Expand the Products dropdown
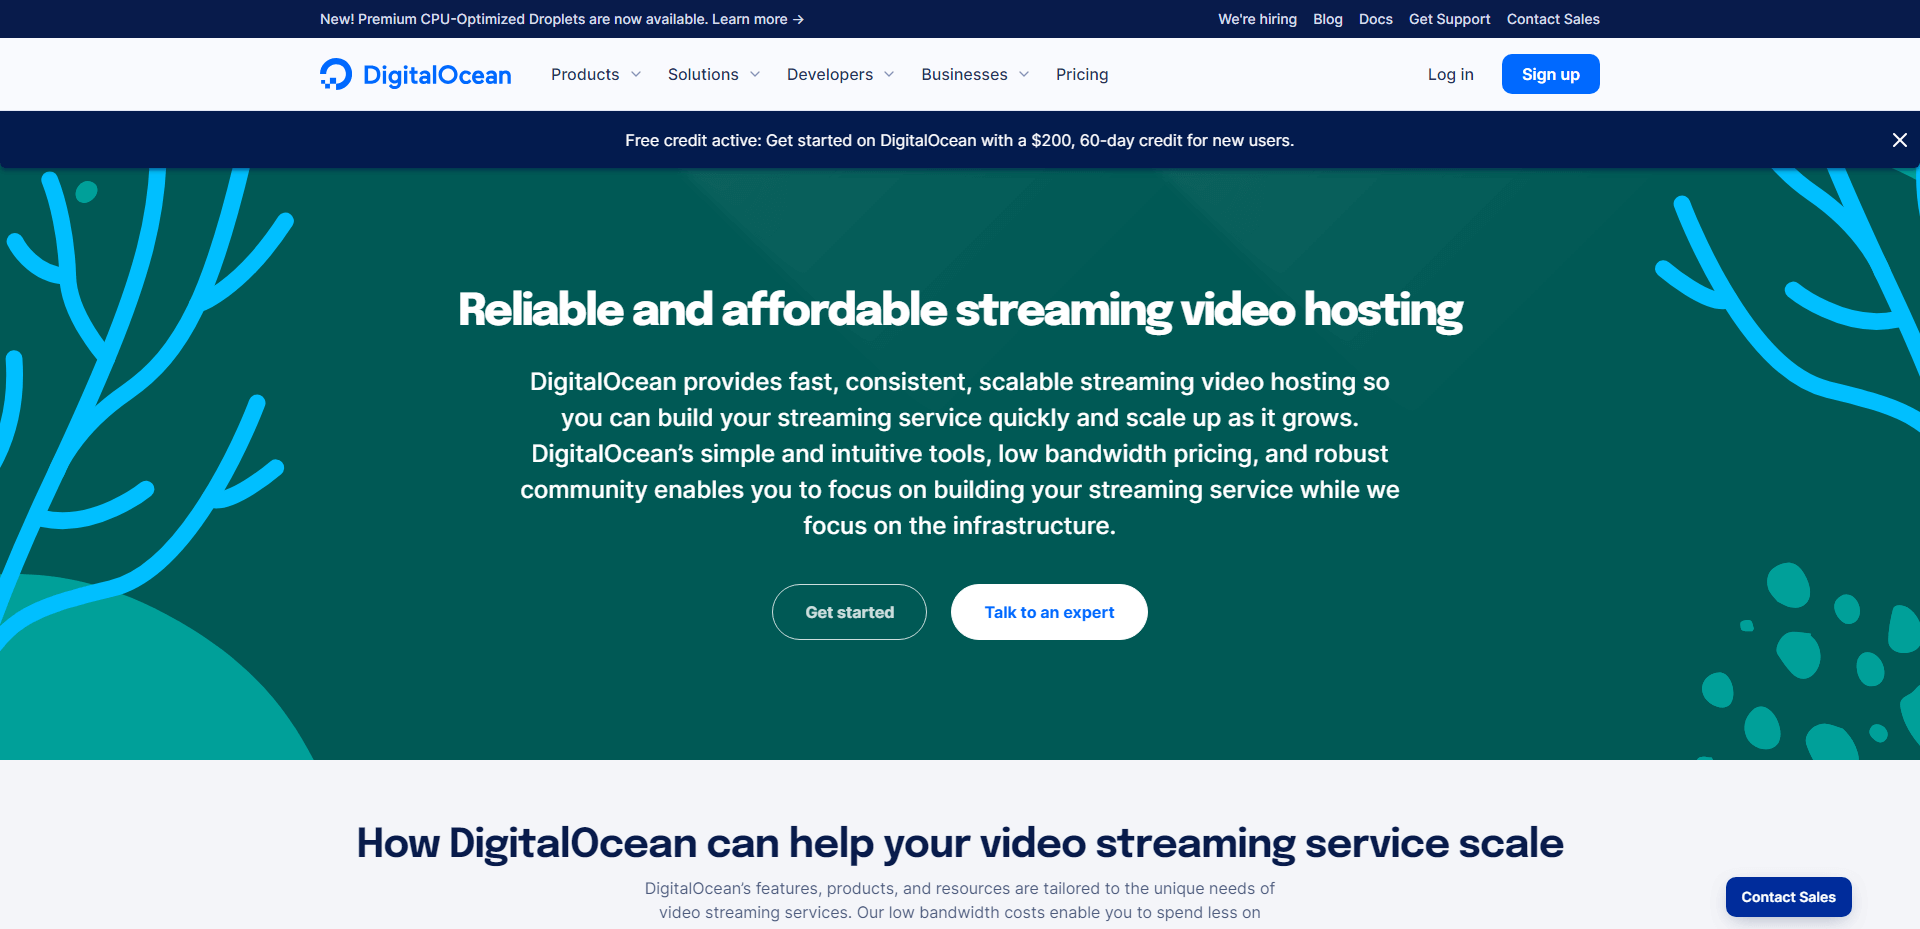The image size is (1920, 929). tap(595, 74)
